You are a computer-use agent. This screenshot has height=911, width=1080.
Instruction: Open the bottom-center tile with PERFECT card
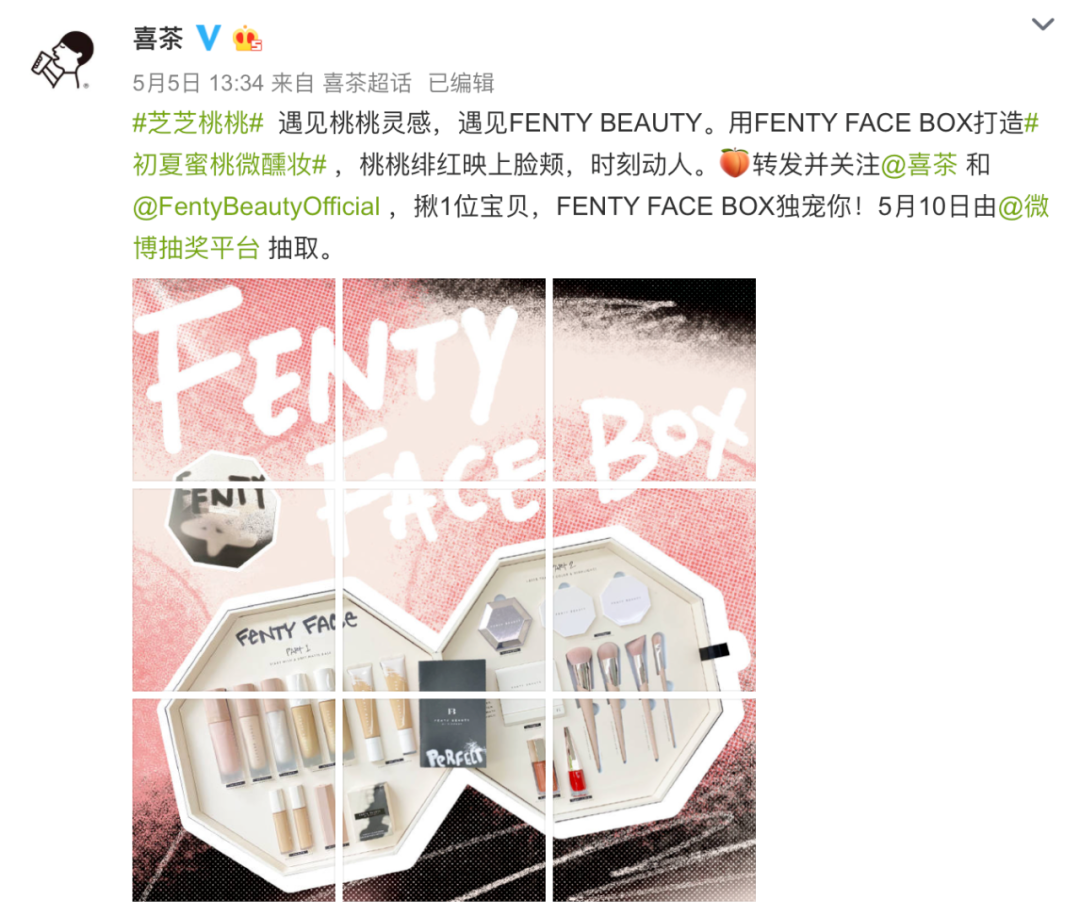444,800
